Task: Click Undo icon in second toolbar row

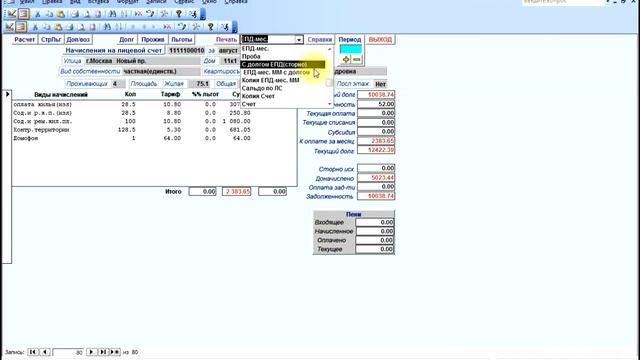Action: point(182,27)
